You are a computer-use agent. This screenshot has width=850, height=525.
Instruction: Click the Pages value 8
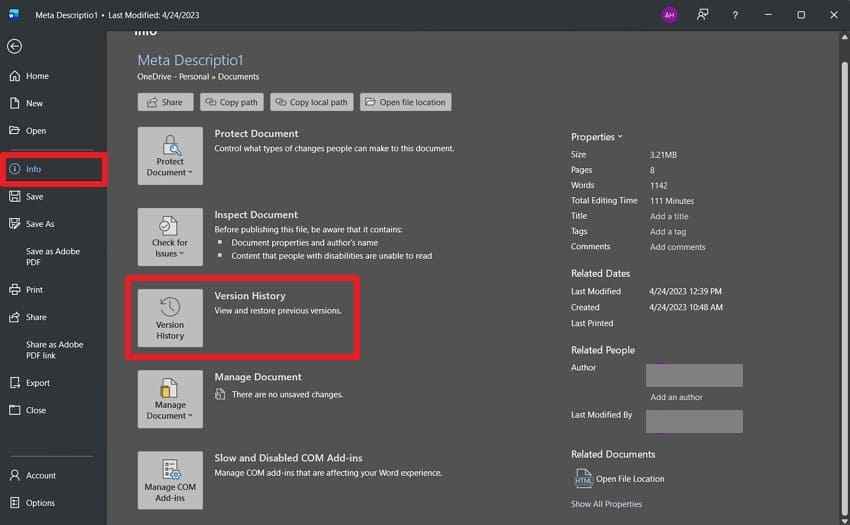[x=652, y=170]
